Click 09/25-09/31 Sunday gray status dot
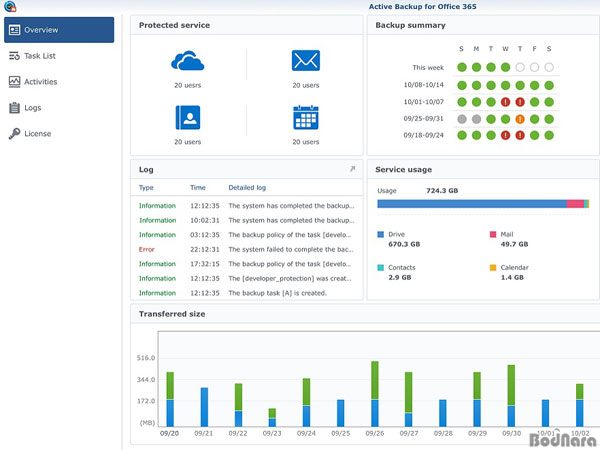Image resolution: width=600 pixels, height=450 pixels. coord(462,119)
